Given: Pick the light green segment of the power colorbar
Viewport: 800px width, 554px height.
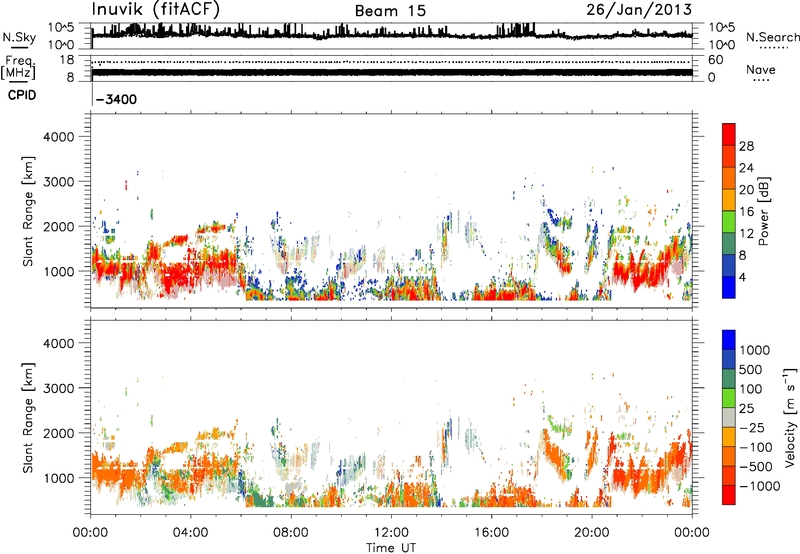Looking at the screenshot, I should click(x=729, y=223).
